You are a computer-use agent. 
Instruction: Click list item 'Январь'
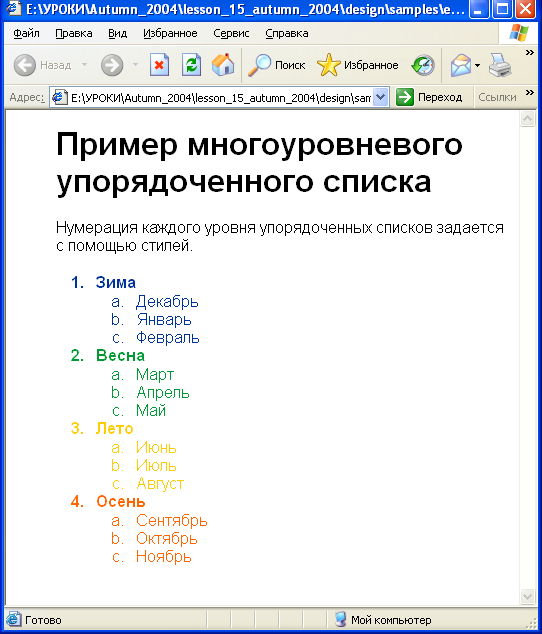(x=164, y=319)
